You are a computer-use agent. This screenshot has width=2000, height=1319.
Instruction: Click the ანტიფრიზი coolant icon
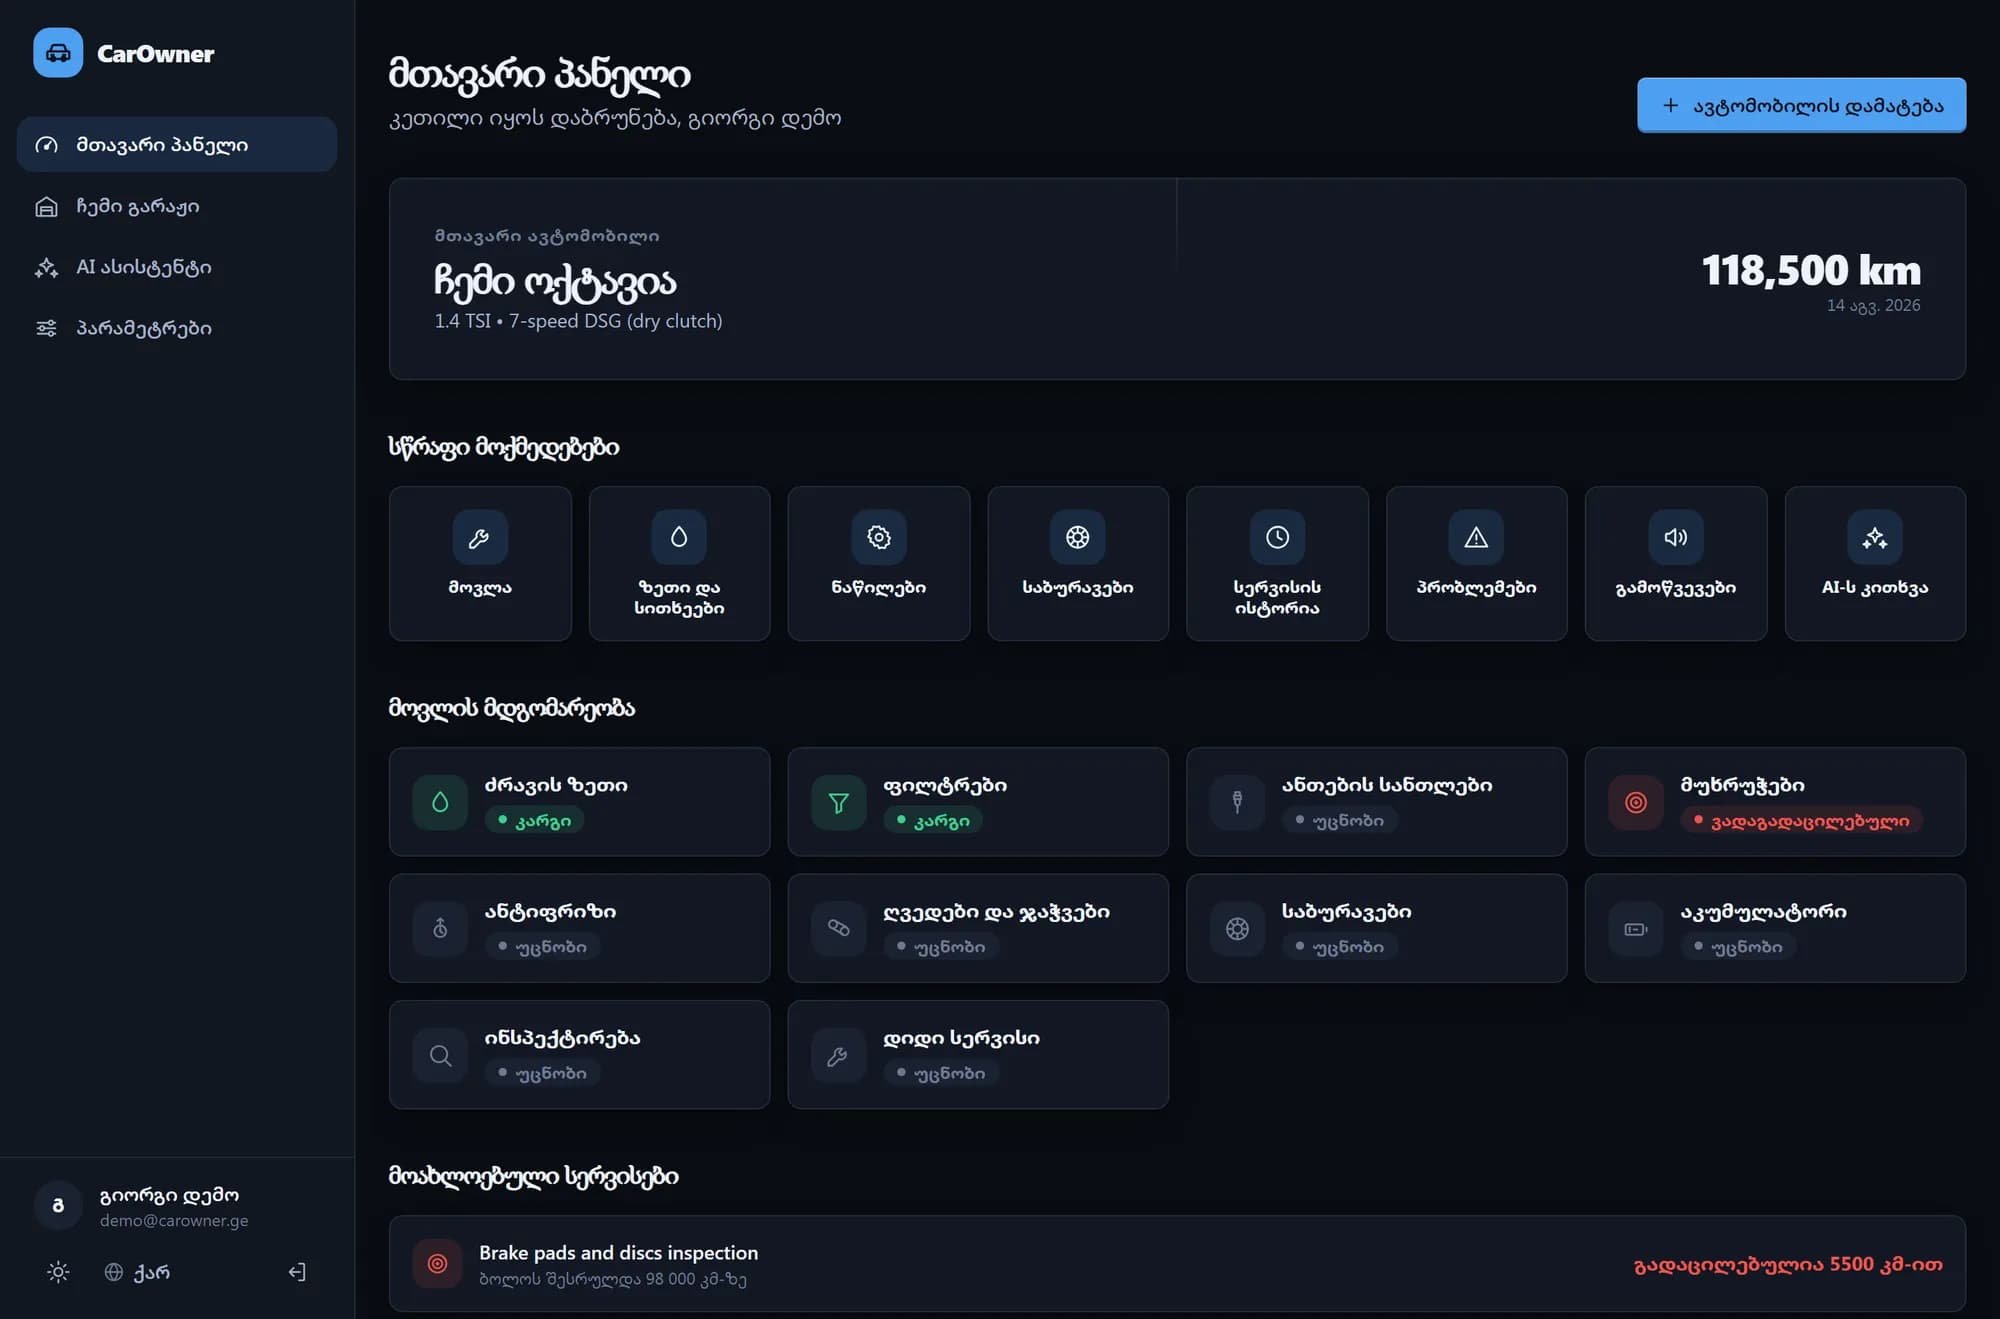440,929
